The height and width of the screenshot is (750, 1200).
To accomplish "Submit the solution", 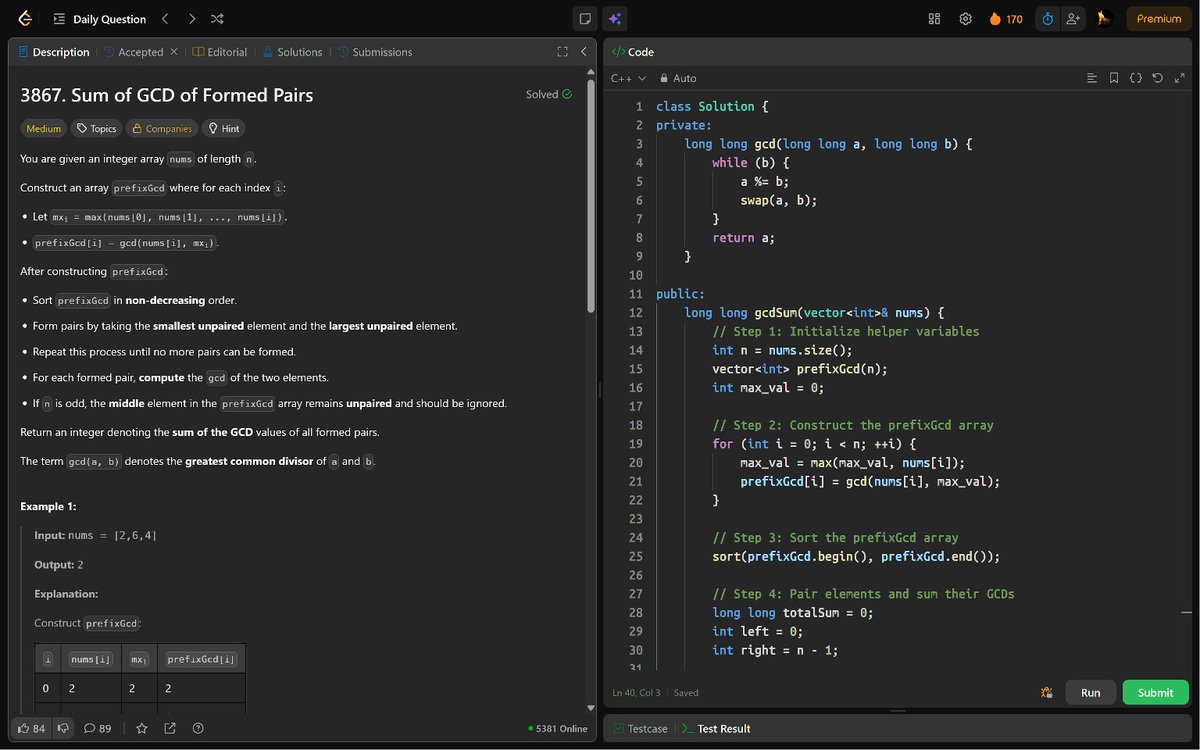I will 1155,692.
